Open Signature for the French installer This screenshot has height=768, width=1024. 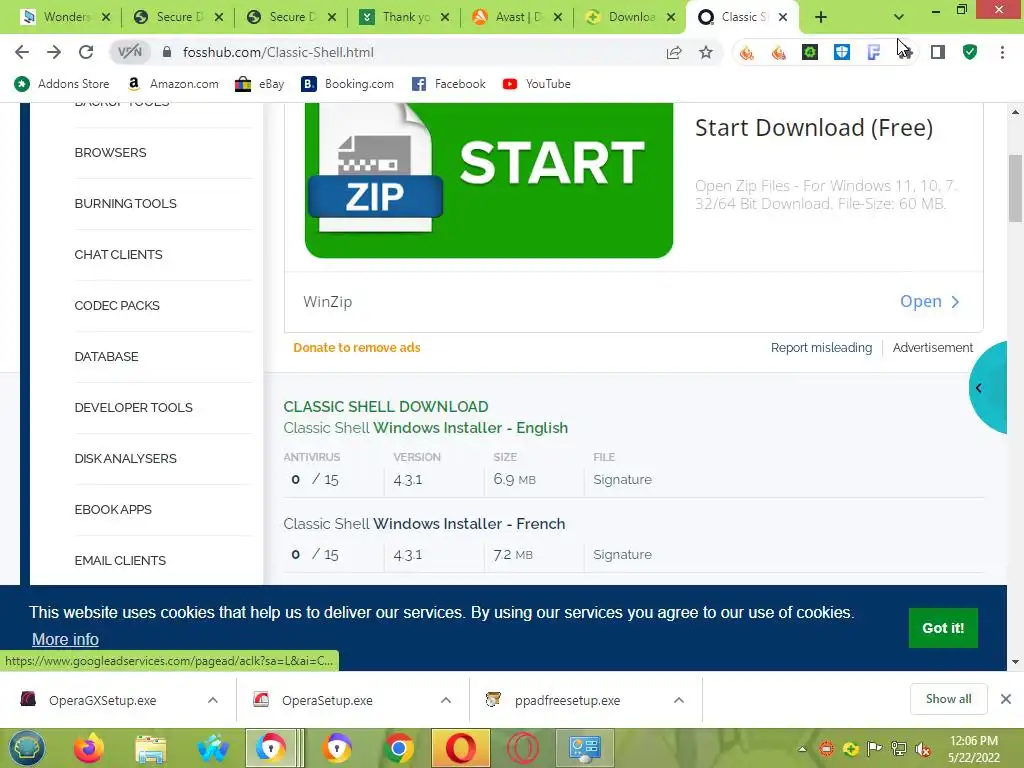point(622,554)
